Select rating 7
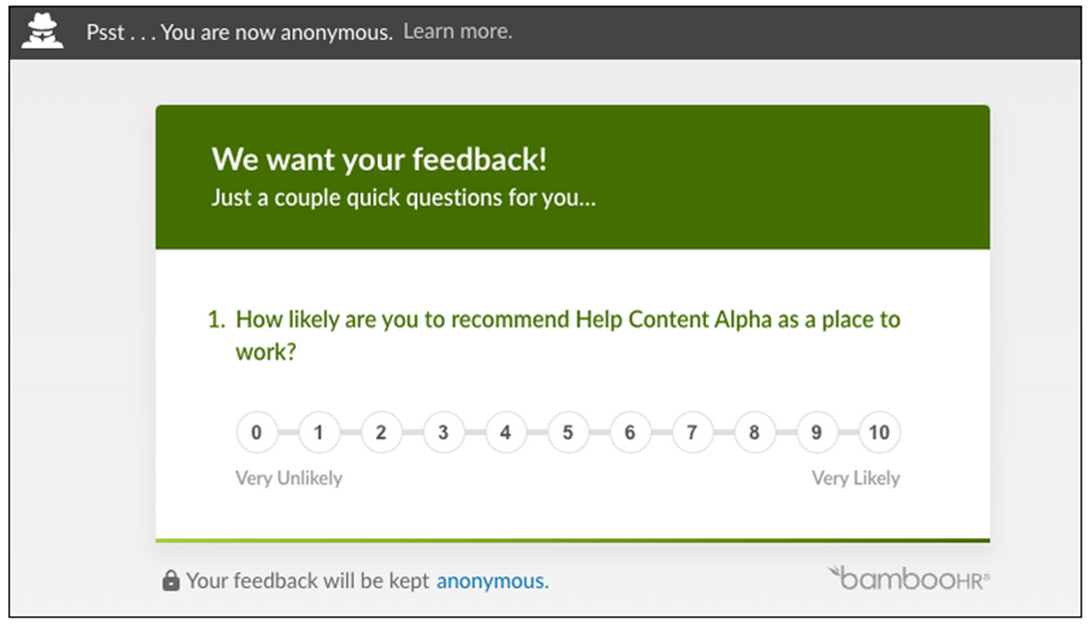1092x625 pixels. pyautogui.click(x=692, y=433)
